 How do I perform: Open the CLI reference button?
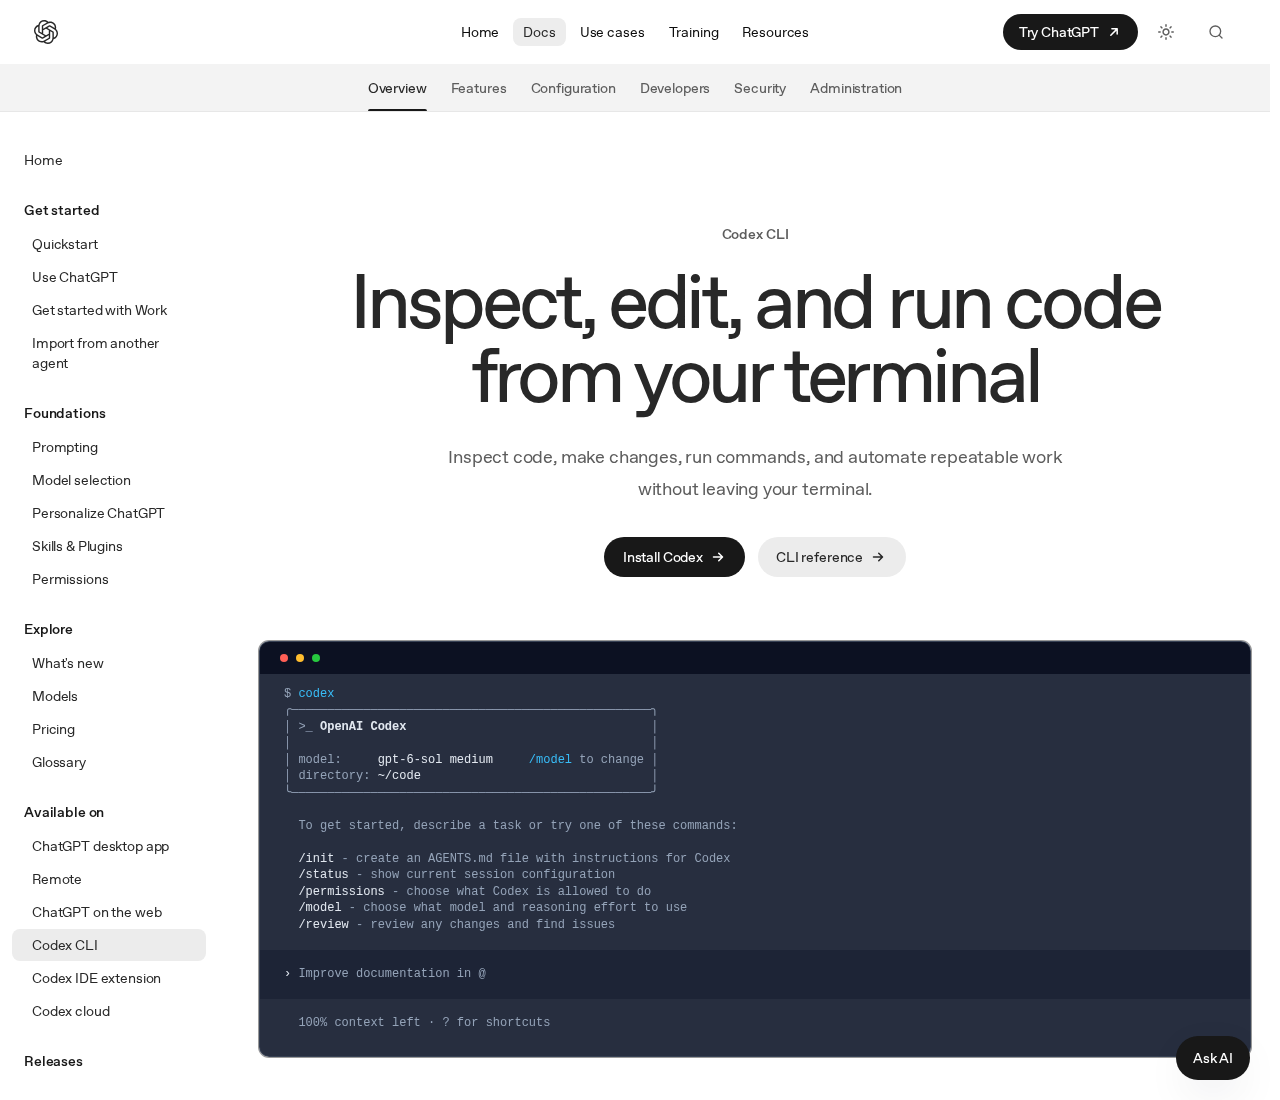[x=831, y=557]
